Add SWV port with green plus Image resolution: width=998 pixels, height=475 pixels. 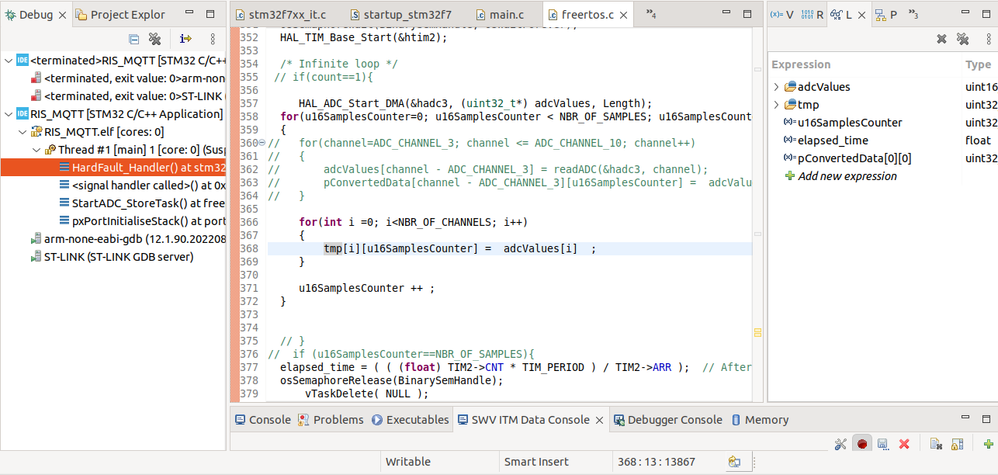(x=988, y=444)
